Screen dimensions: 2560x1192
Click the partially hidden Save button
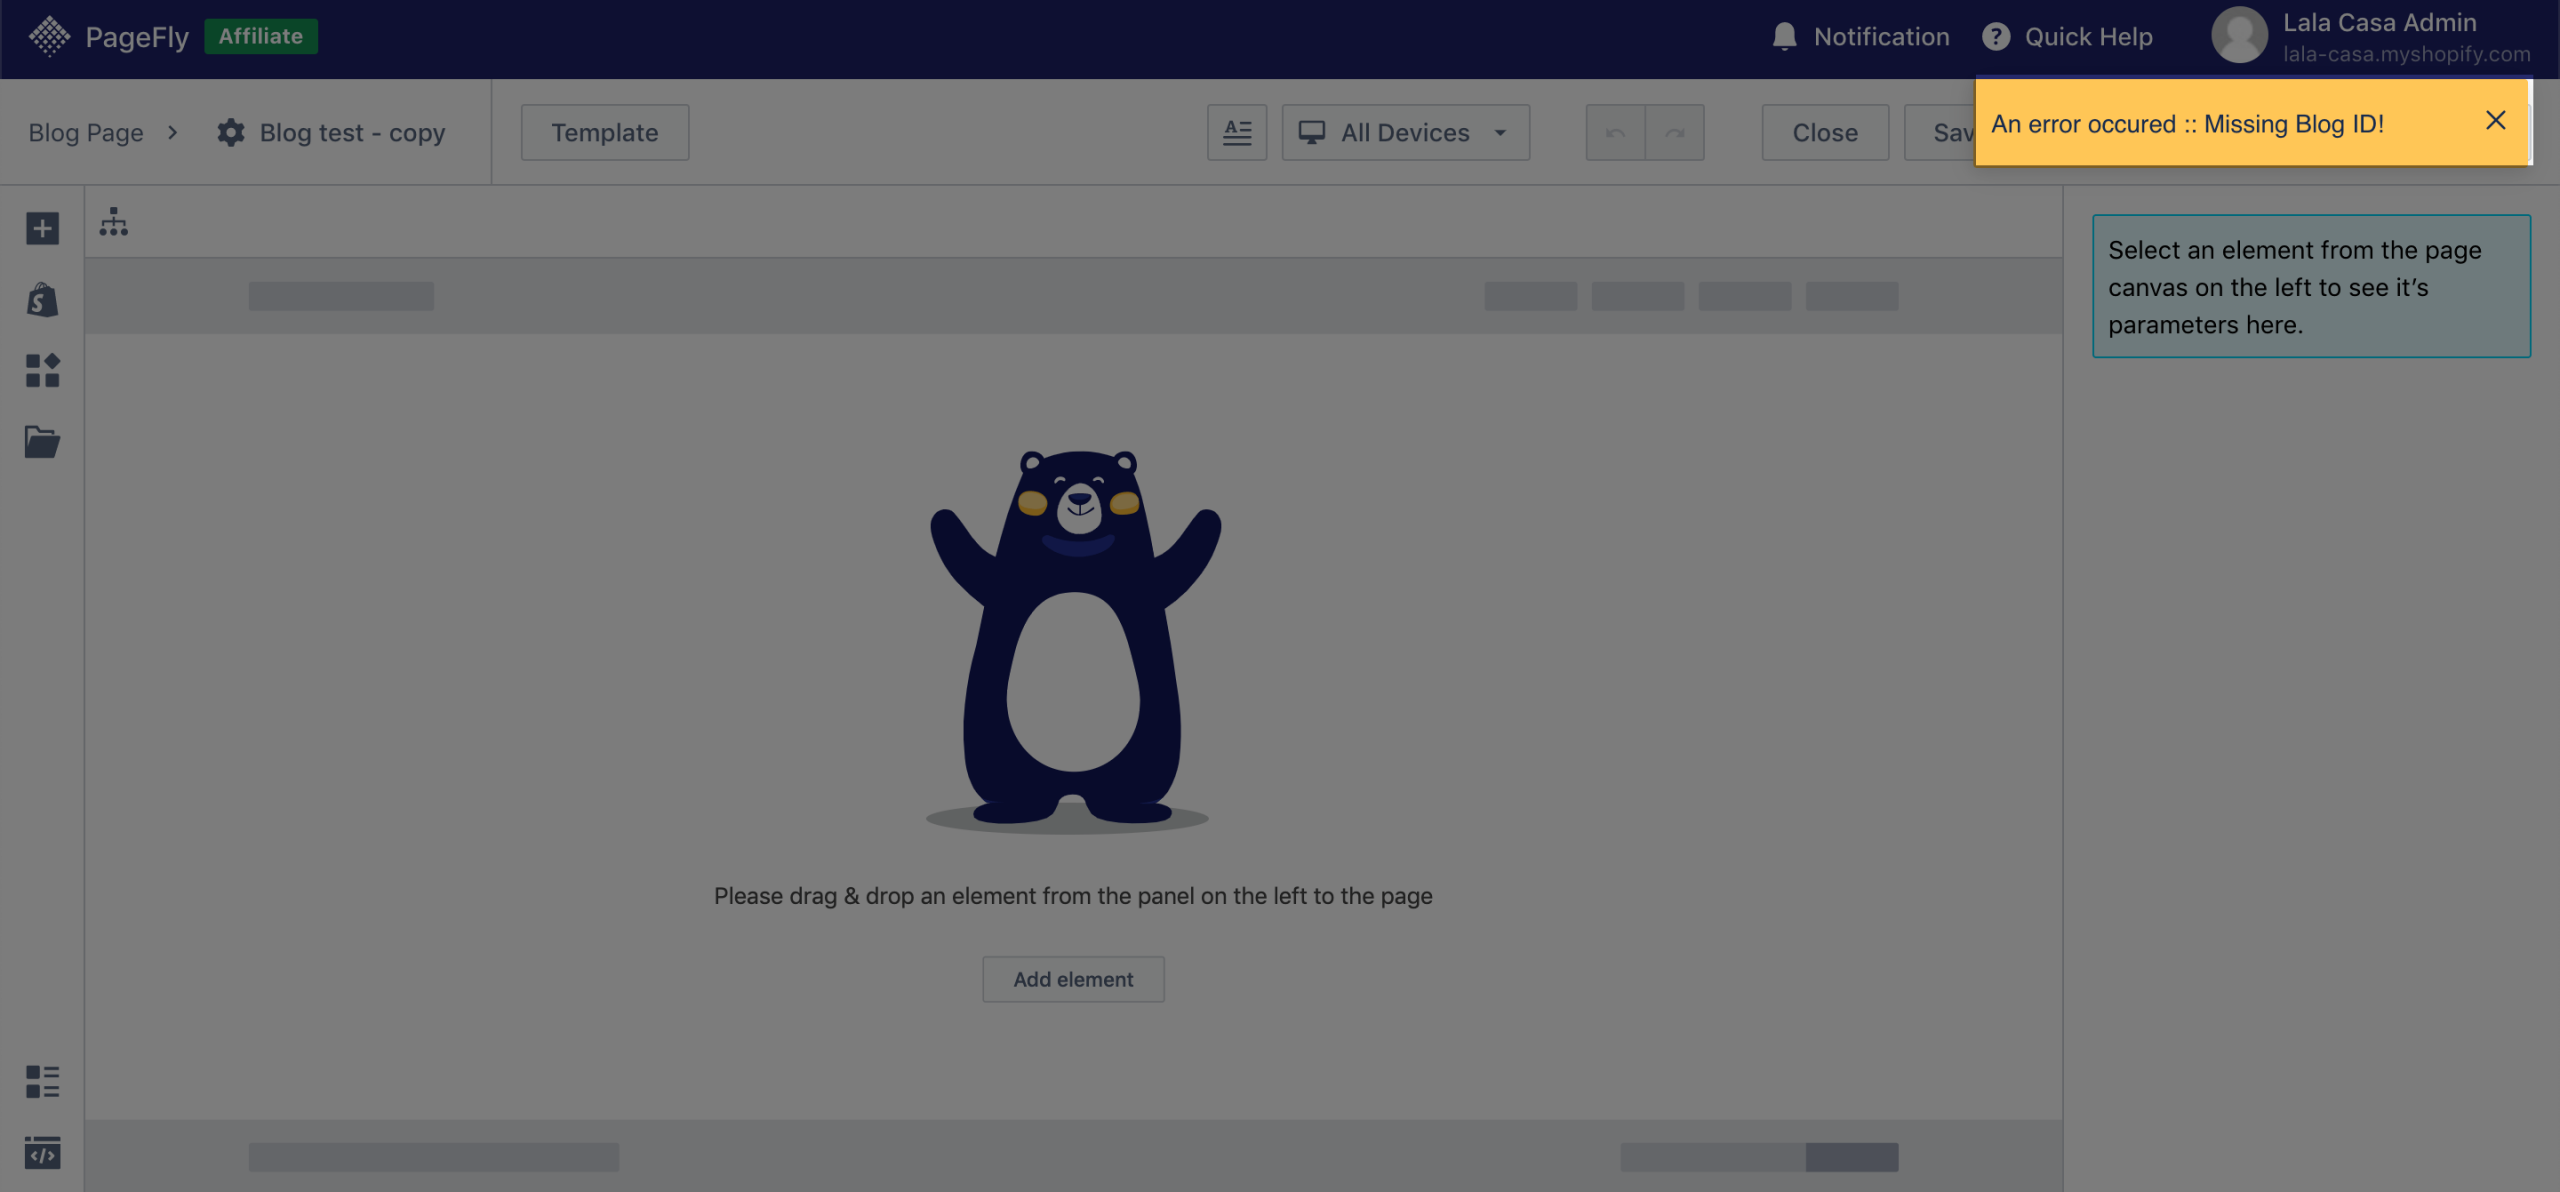(x=1940, y=132)
